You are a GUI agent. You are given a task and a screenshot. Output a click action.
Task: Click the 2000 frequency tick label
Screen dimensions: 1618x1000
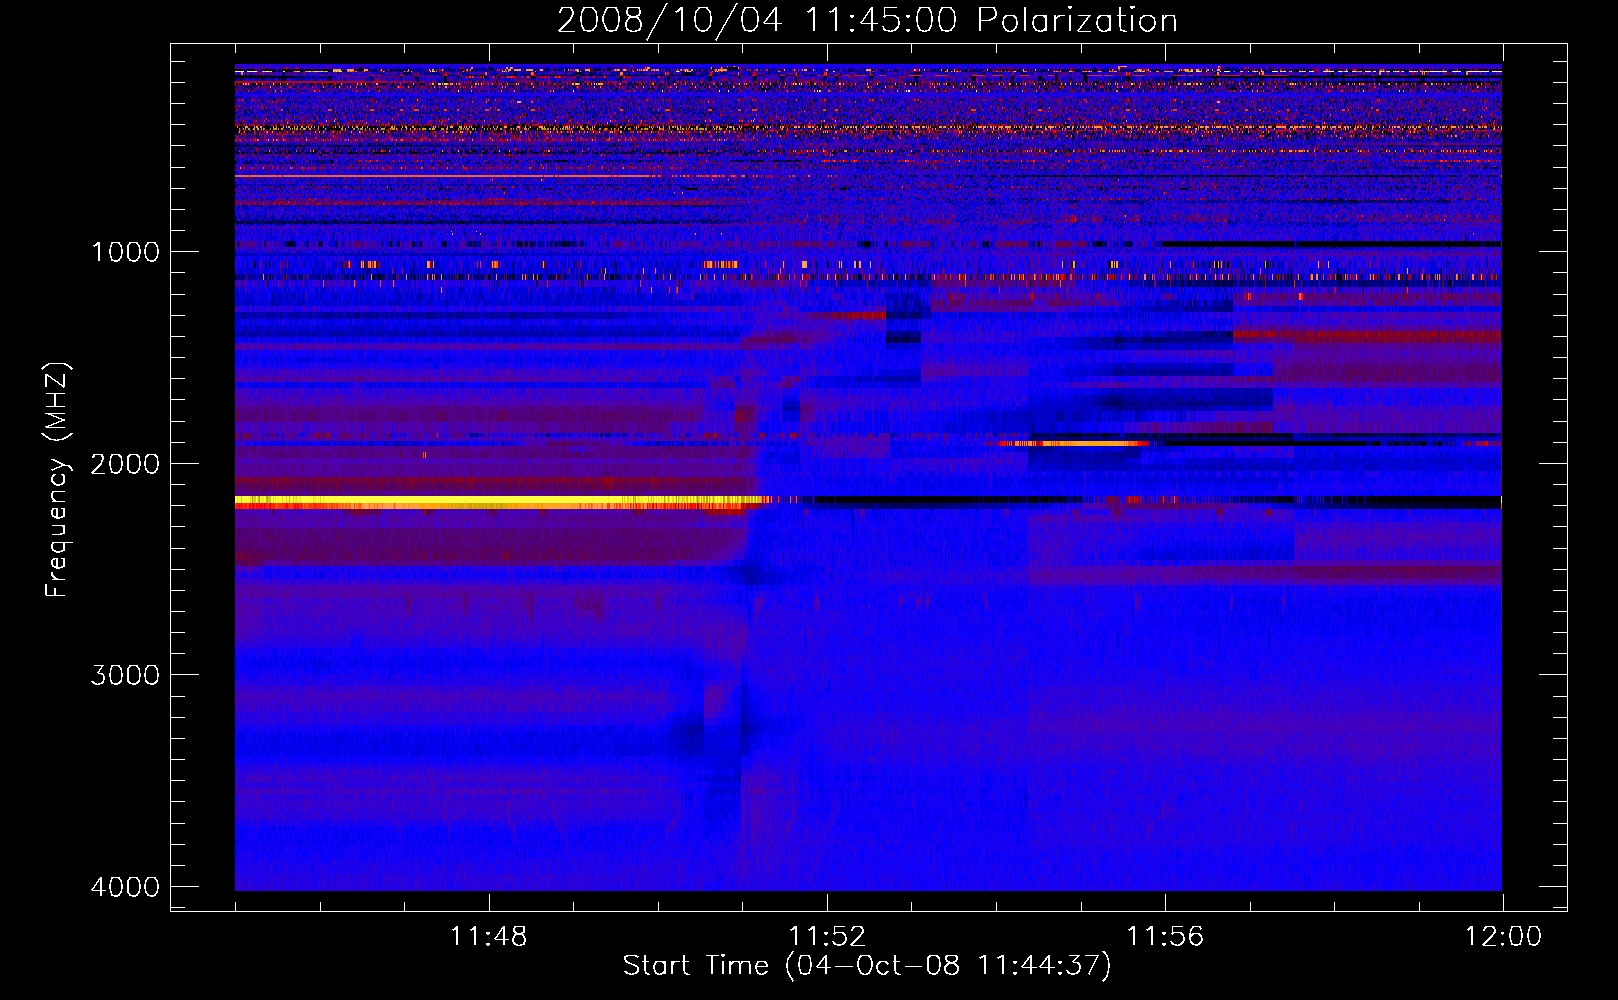click(125, 464)
